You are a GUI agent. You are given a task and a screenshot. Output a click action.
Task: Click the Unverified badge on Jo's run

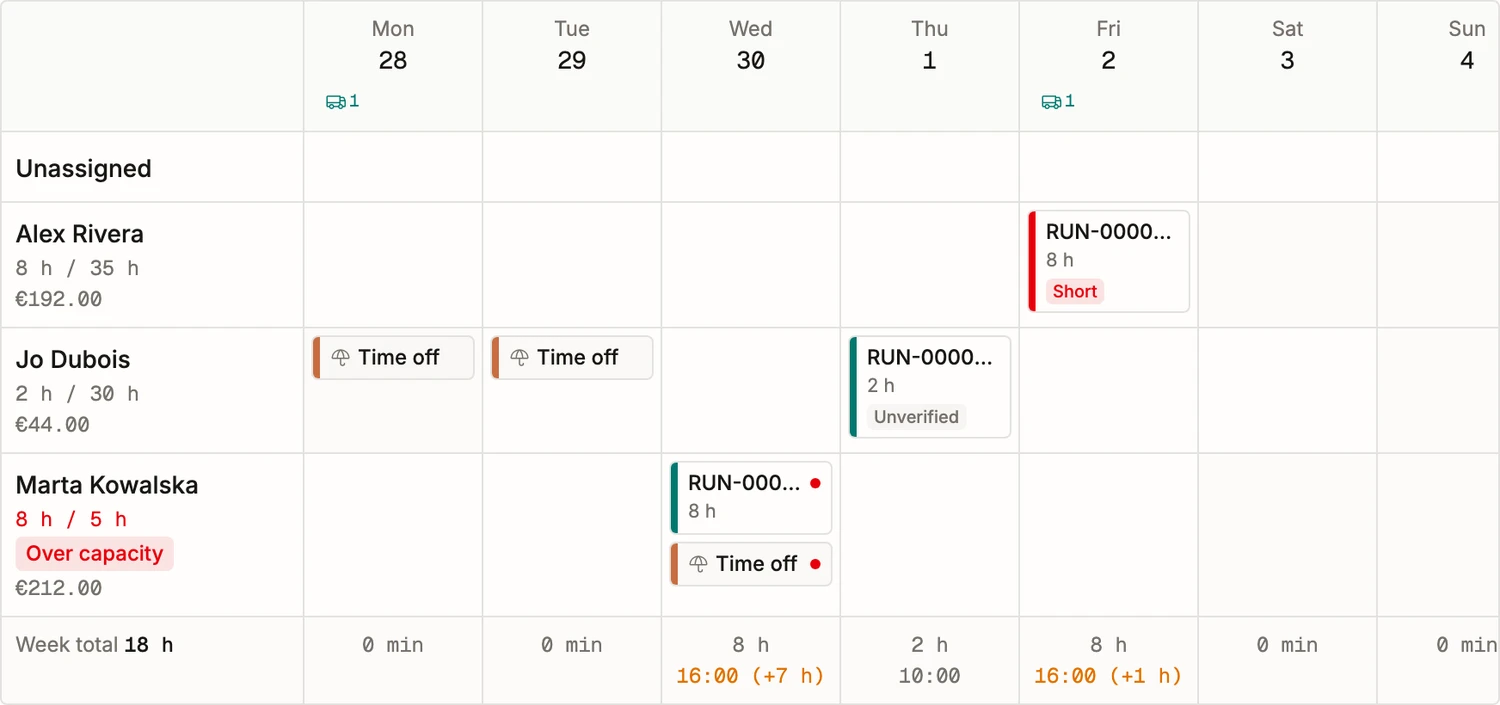(x=916, y=417)
